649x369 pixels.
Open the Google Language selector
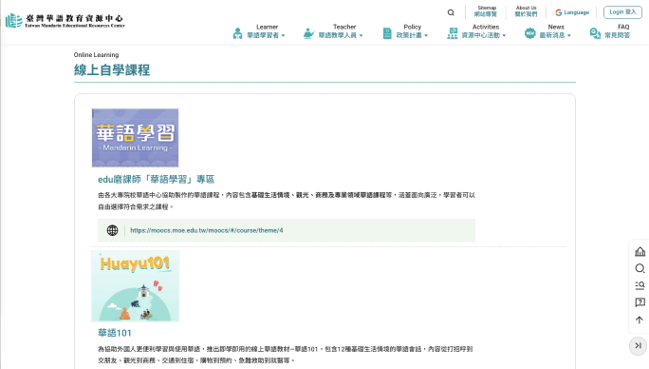(x=572, y=12)
